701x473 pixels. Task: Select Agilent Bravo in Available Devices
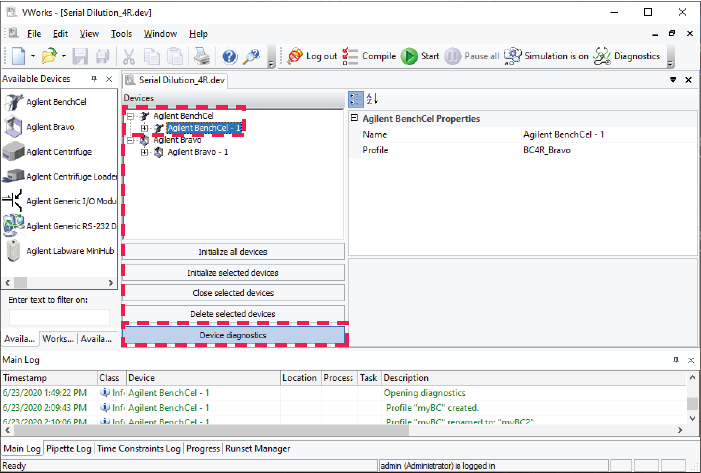click(x=39, y=127)
